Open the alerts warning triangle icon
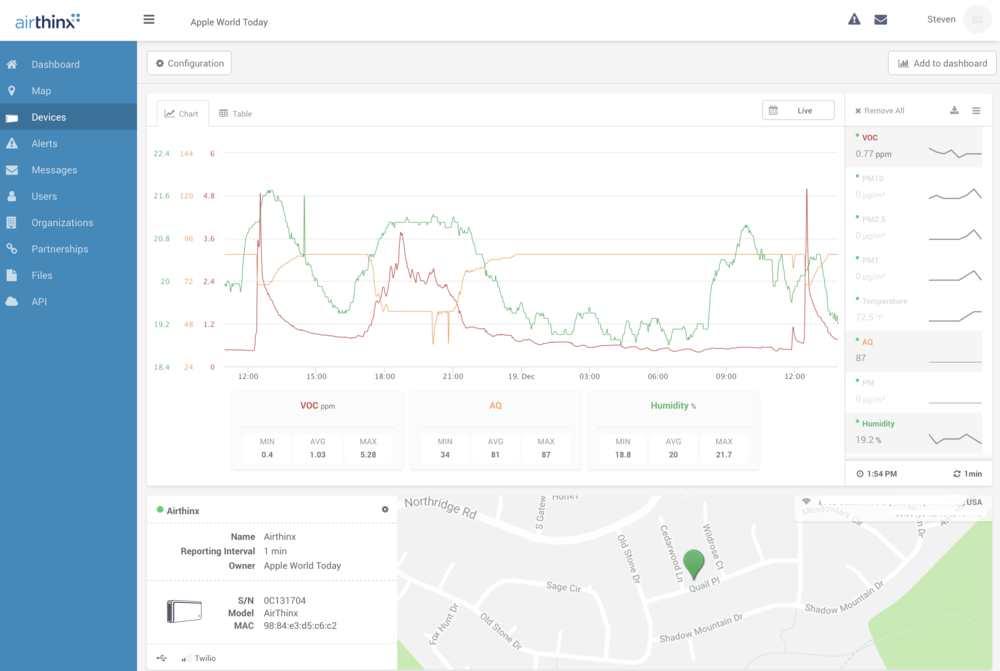Viewport: 1000px width, 671px height. 854,20
